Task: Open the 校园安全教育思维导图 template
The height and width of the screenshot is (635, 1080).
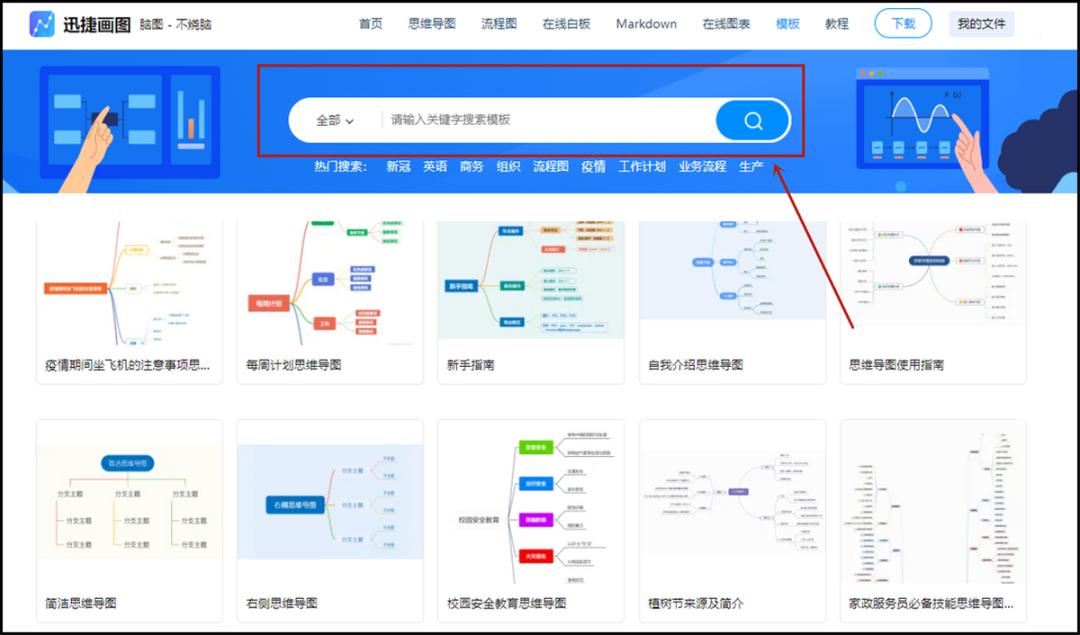Action: click(530, 505)
